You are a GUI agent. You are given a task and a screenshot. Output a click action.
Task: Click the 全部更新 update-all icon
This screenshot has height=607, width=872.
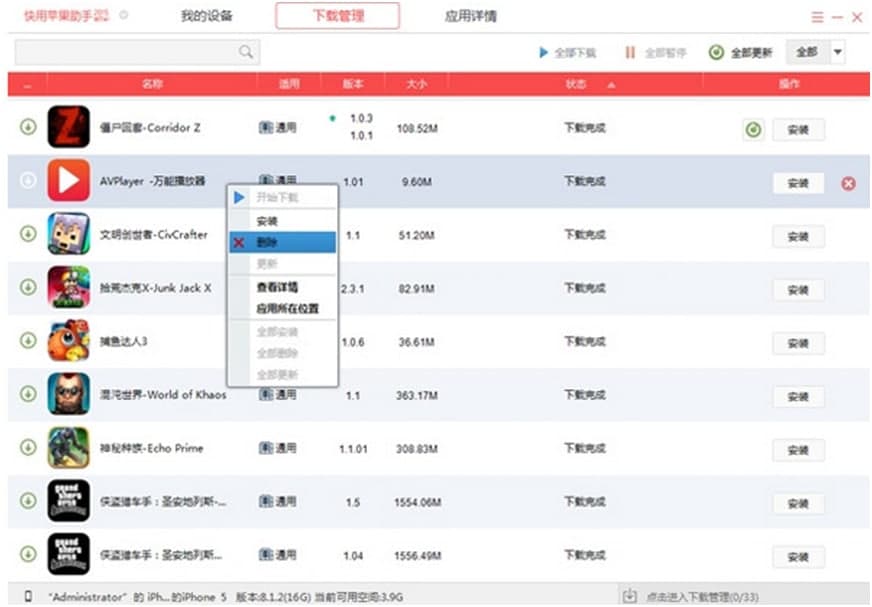(716, 53)
